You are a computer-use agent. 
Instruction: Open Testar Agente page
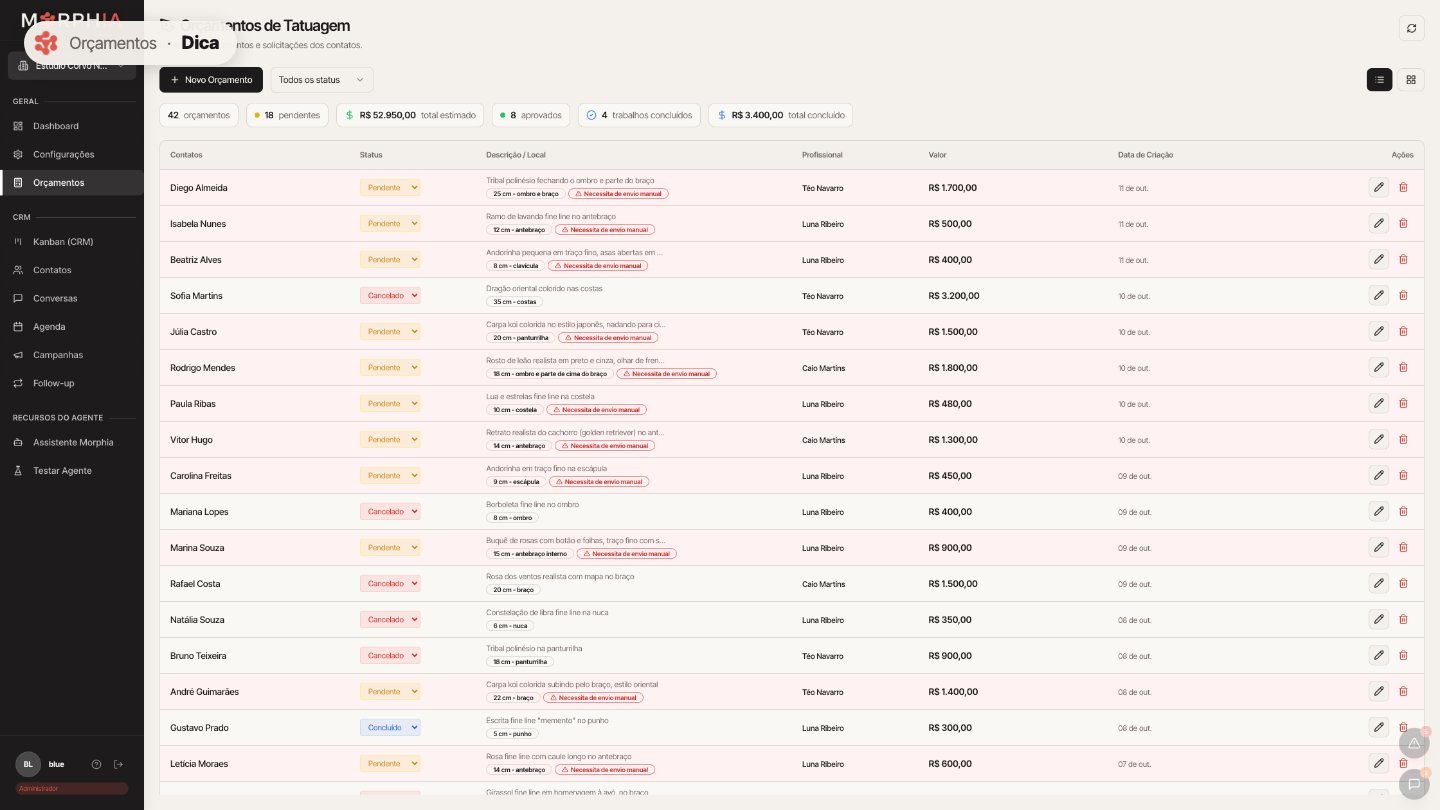pos(72,470)
